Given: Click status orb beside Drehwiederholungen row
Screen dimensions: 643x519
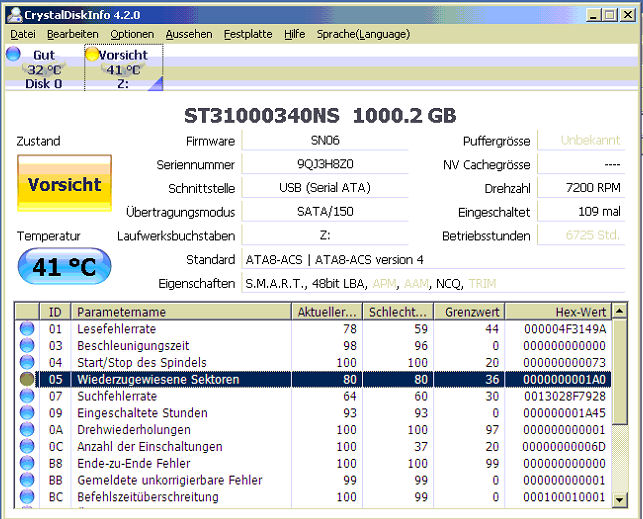Looking at the screenshot, I should [27, 430].
